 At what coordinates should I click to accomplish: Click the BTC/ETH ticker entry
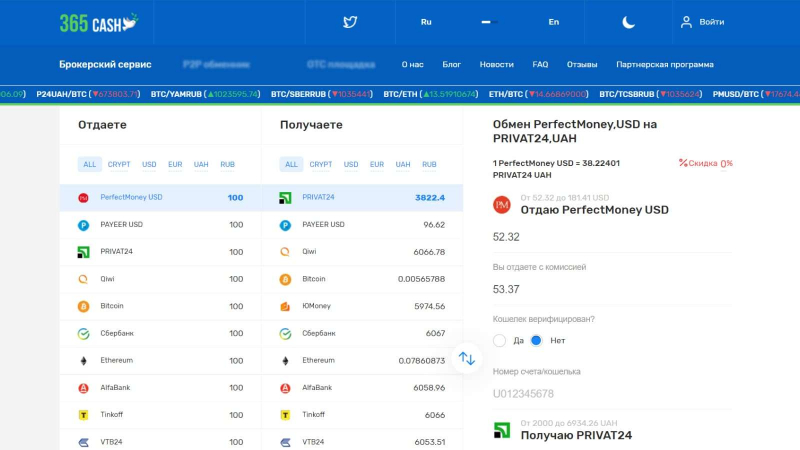tap(431, 94)
